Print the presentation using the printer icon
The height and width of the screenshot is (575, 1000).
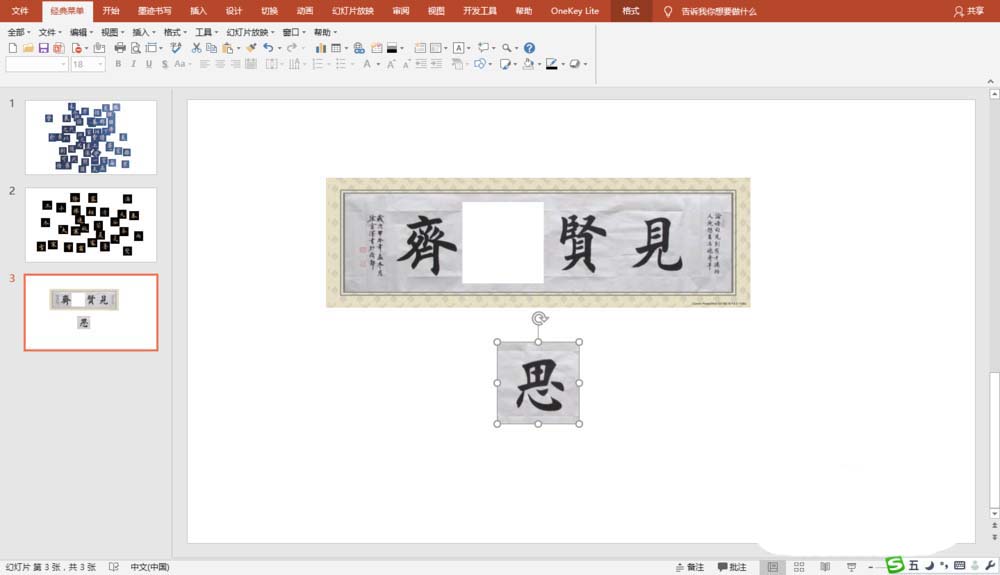[120, 48]
